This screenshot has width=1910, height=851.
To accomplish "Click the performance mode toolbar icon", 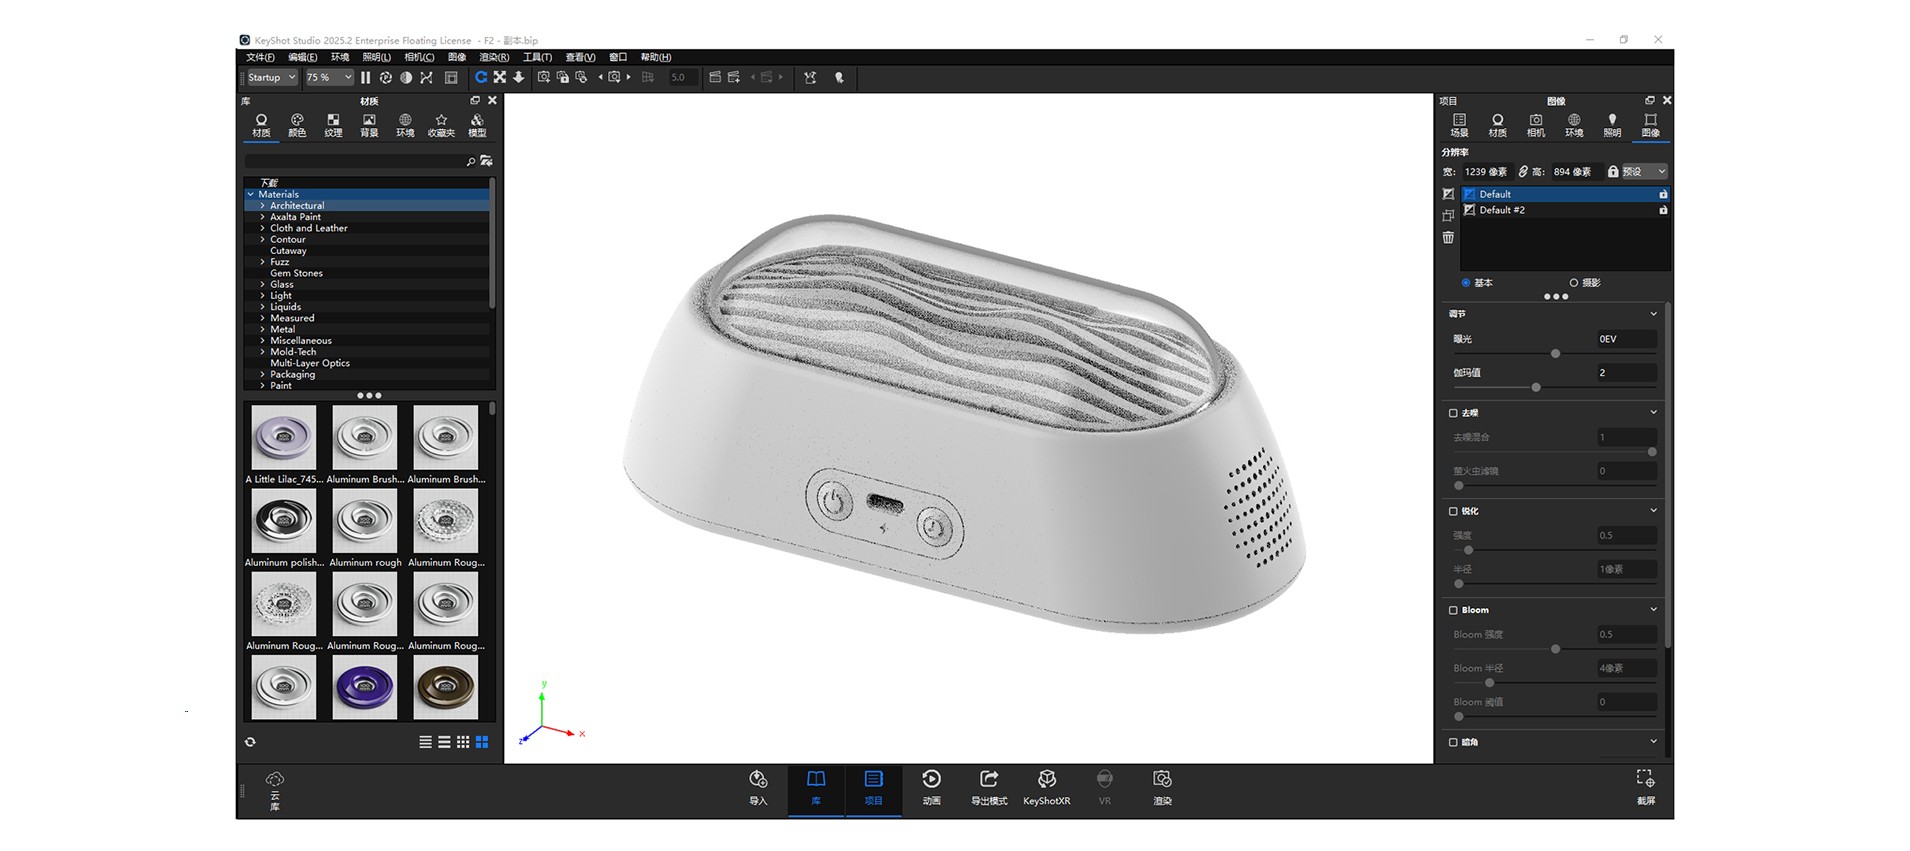I will [x=386, y=77].
